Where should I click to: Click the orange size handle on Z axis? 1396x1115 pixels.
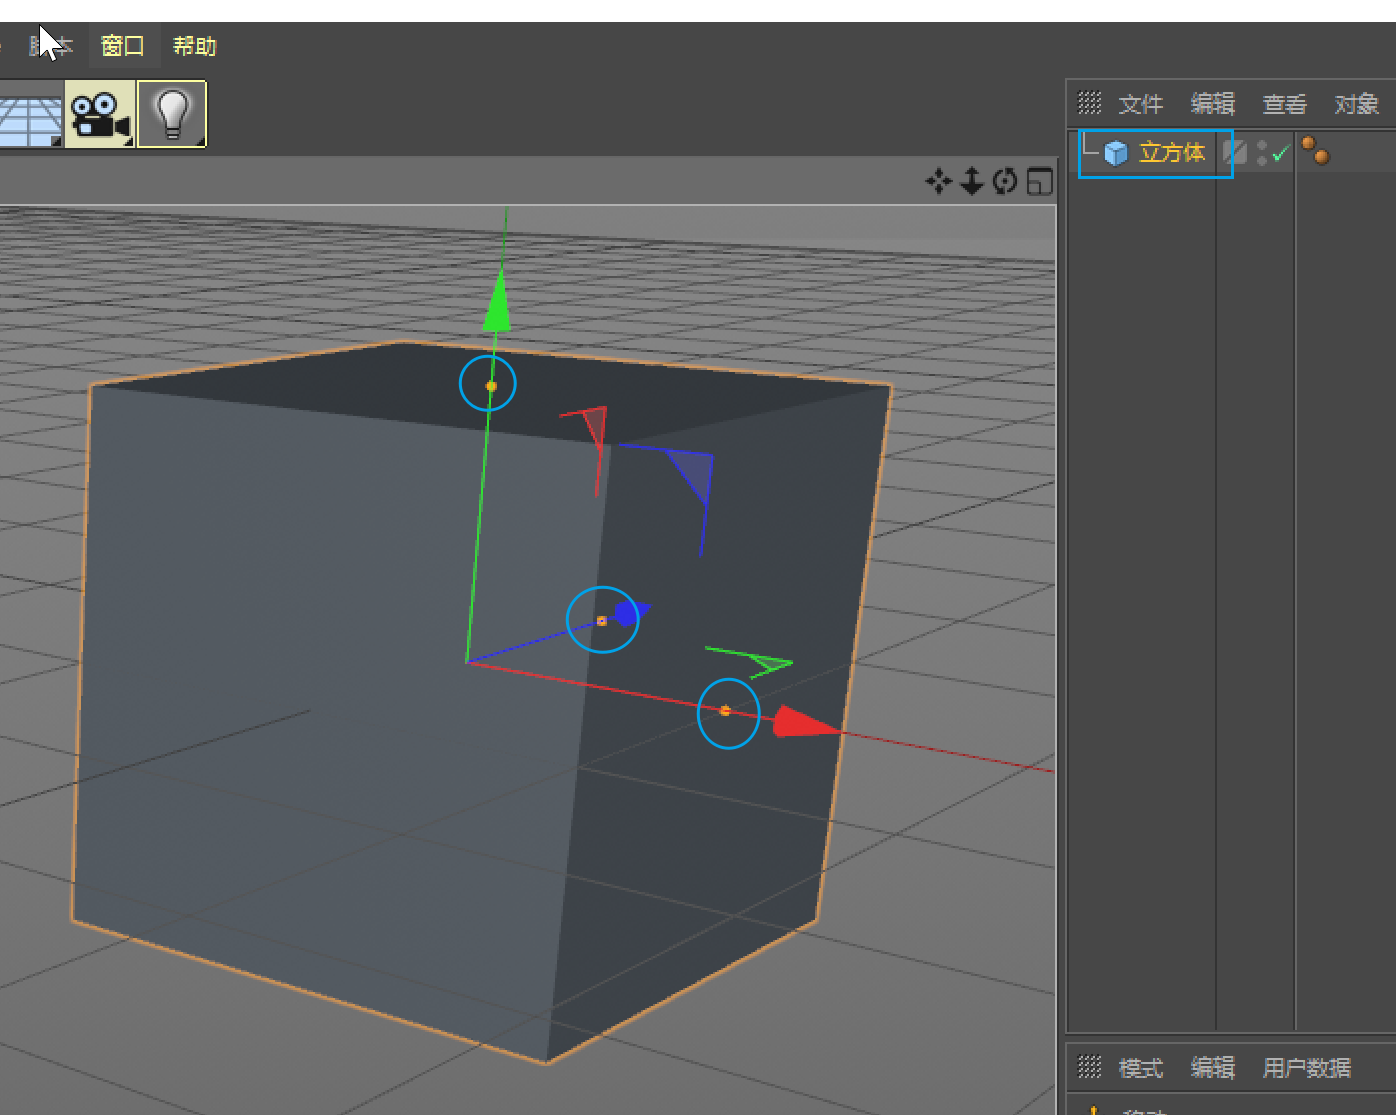(x=601, y=621)
